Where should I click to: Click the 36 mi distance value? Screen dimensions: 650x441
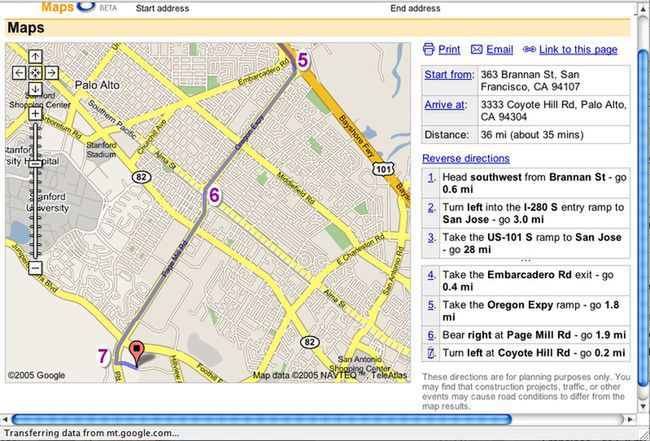[532, 135]
